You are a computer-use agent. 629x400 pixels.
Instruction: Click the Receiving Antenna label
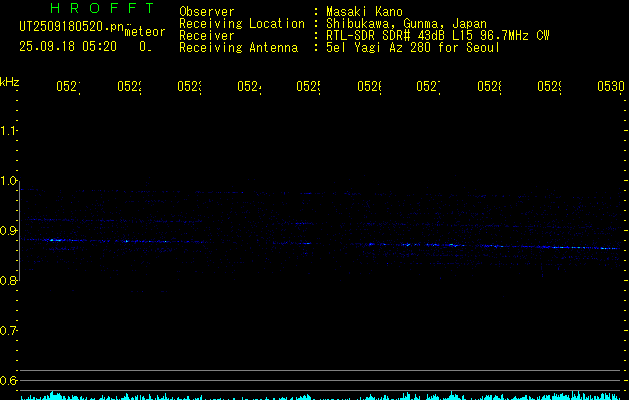click(x=239, y=48)
